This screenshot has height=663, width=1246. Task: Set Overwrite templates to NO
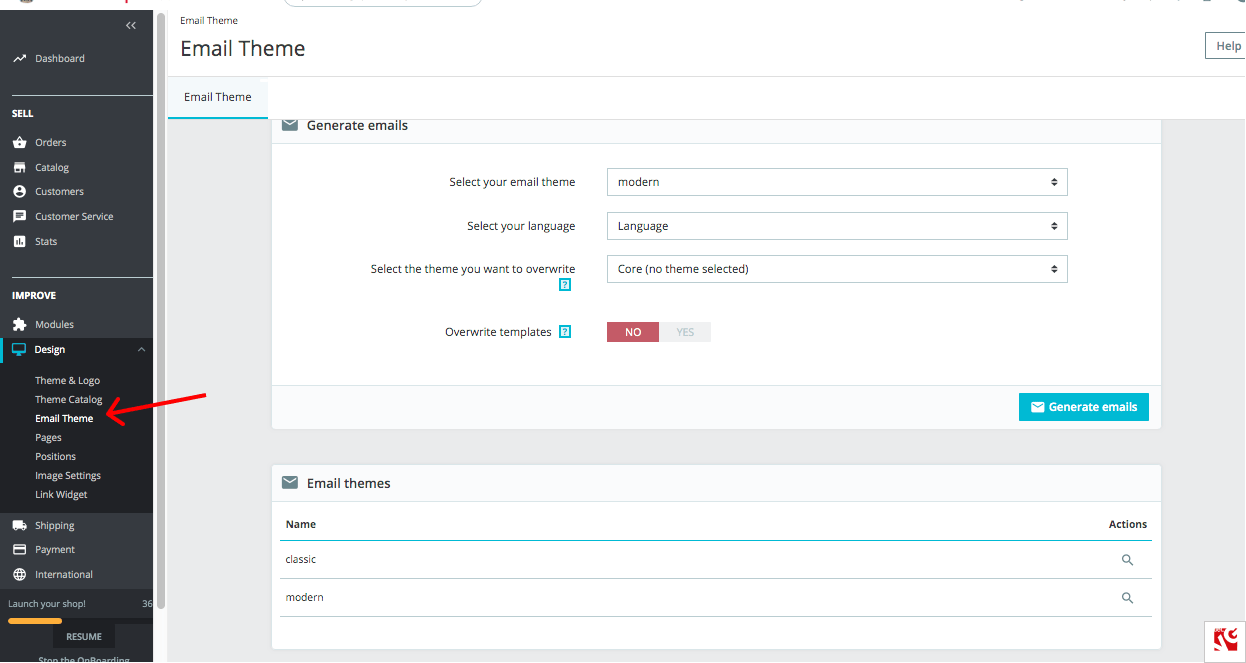[633, 332]
